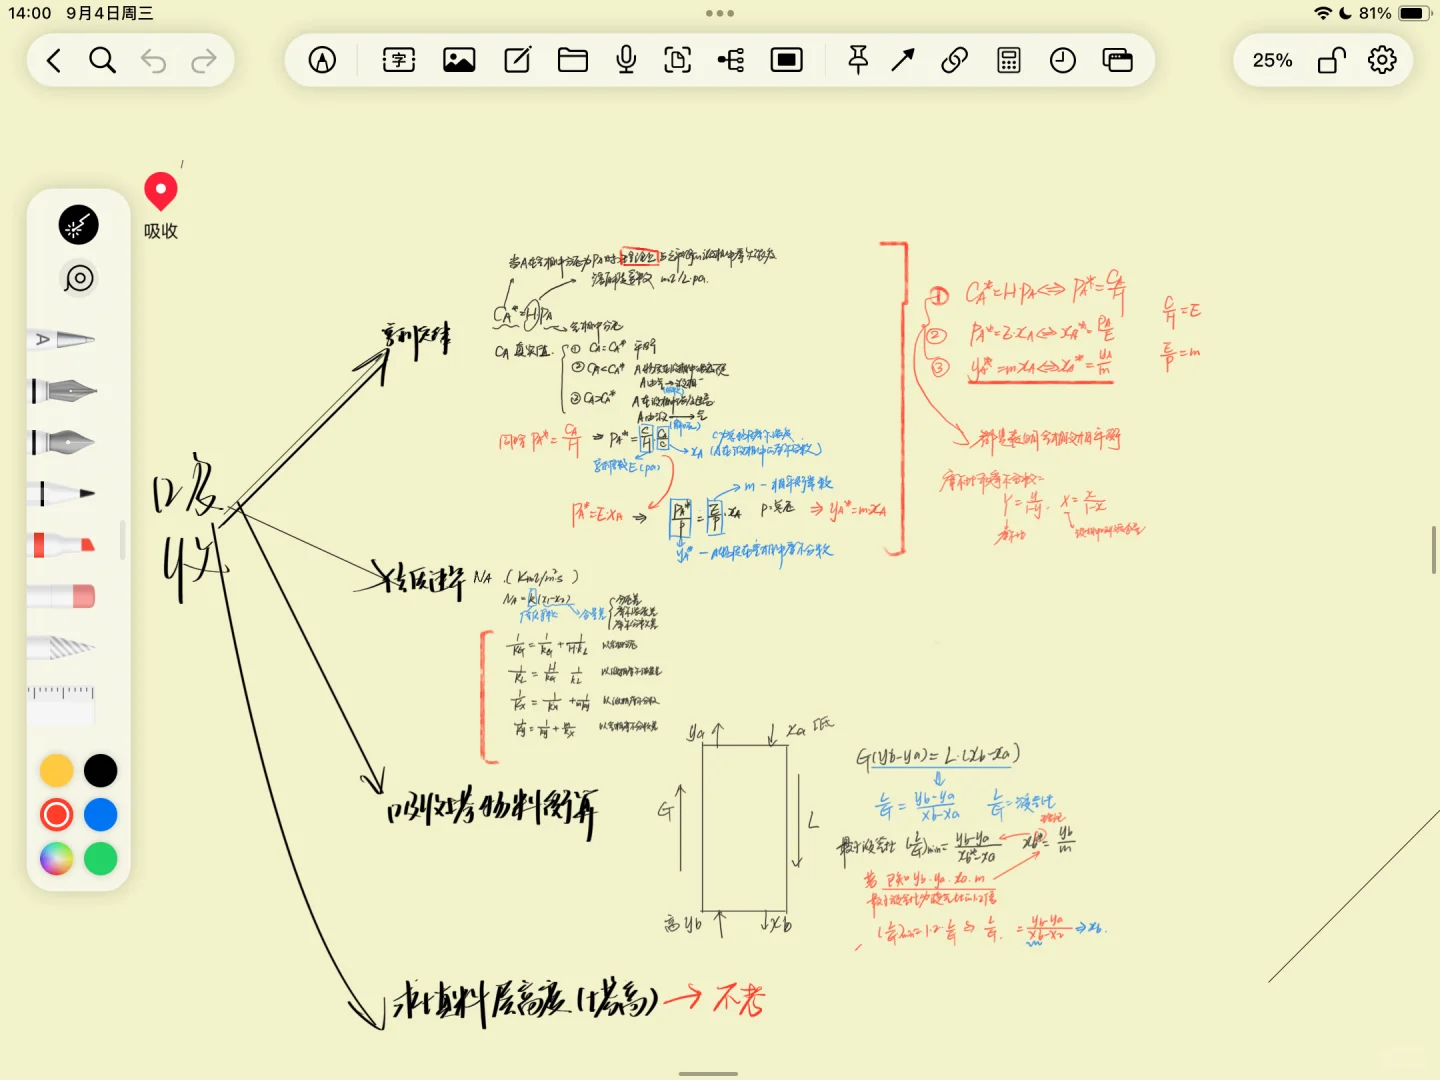The image size is (1440, 1080).
Task: Open the note edit pencil-square icon
Action: [x=518, y=61]
